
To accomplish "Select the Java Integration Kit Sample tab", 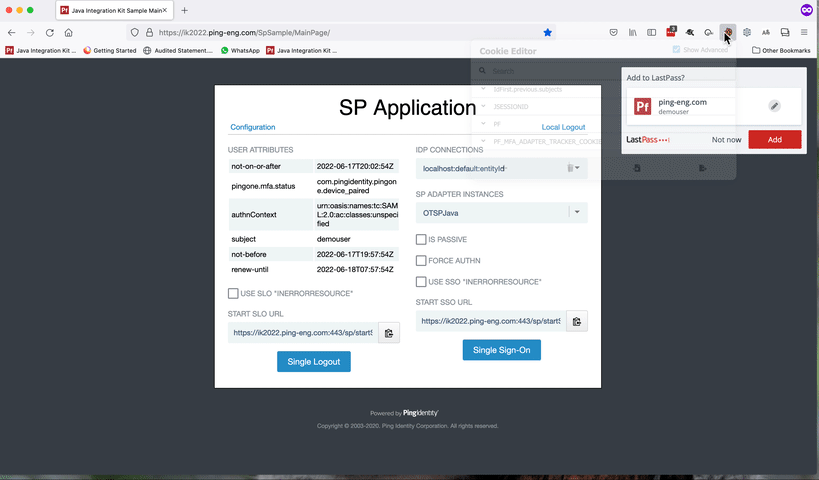I will coord(114,10).
